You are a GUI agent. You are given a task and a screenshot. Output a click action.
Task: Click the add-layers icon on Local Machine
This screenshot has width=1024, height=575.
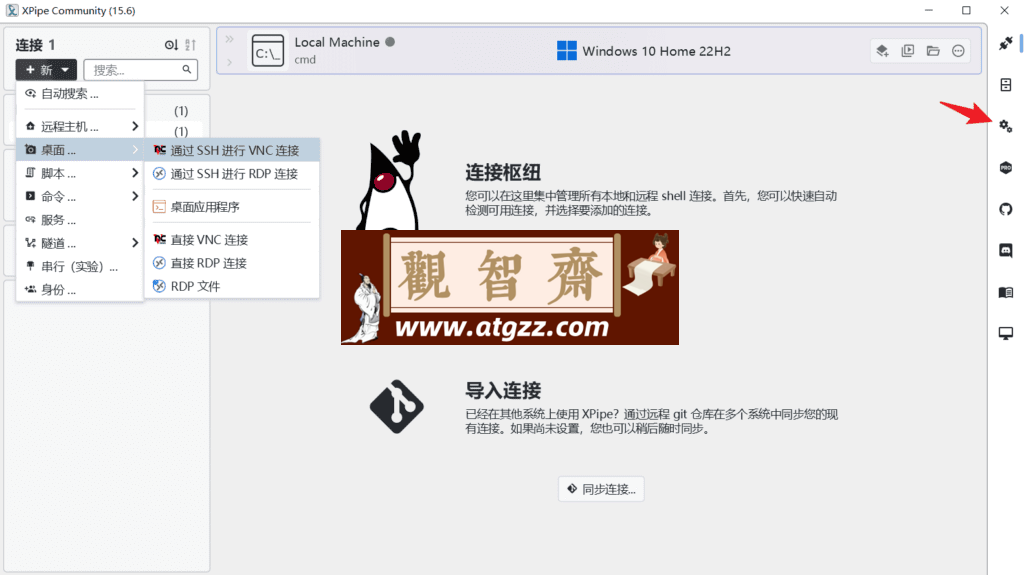pyautogui.click(x=882, y=51)
